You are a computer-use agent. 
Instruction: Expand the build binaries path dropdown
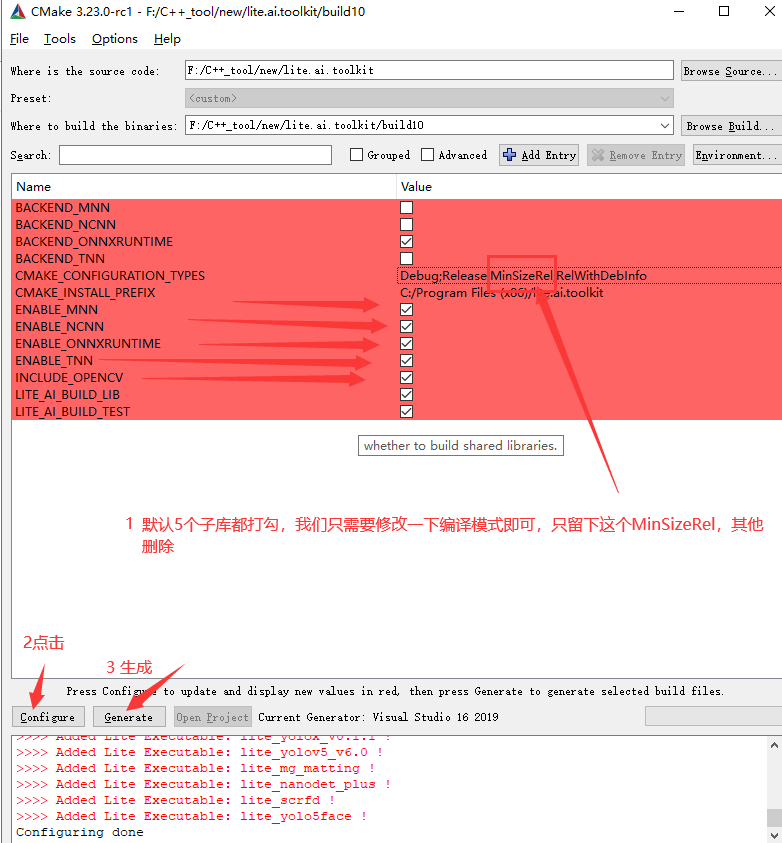(x=665, y=125)
